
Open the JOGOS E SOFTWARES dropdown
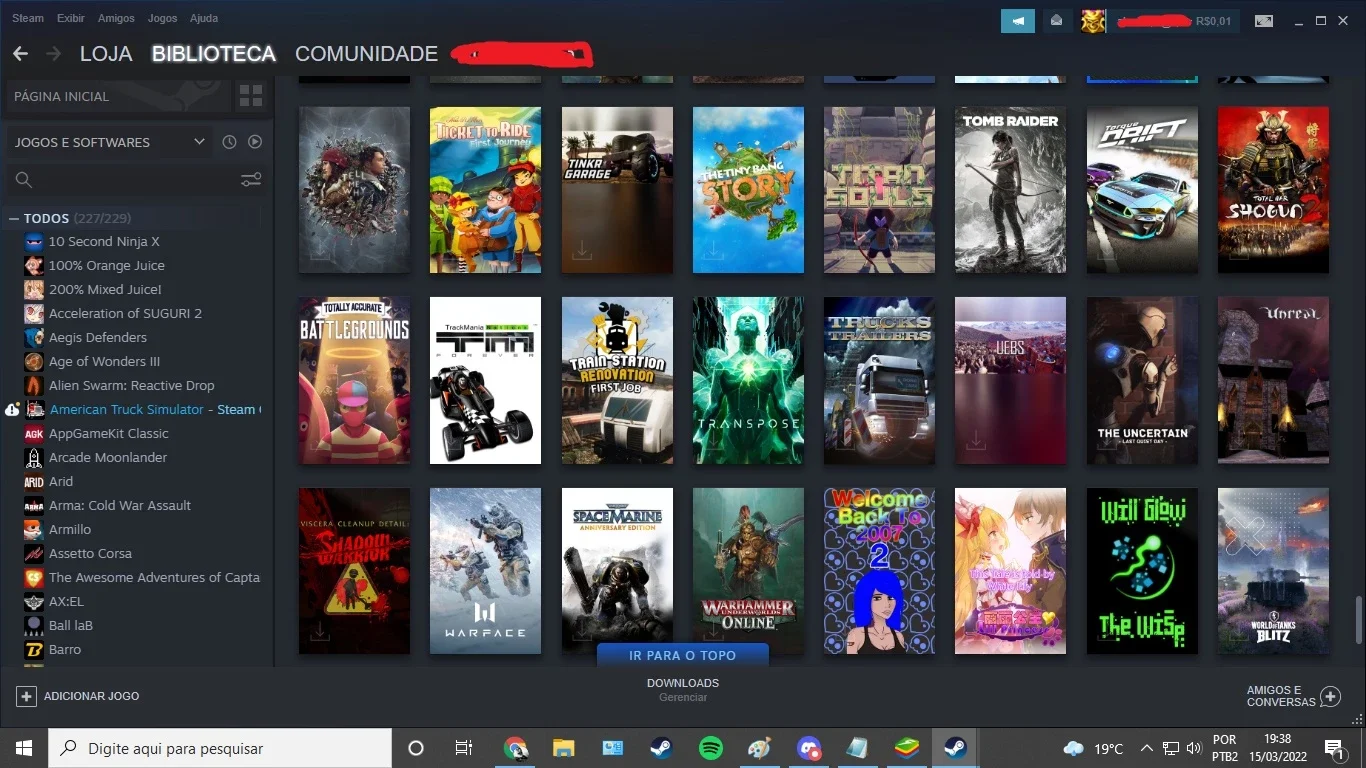point(110,142)
